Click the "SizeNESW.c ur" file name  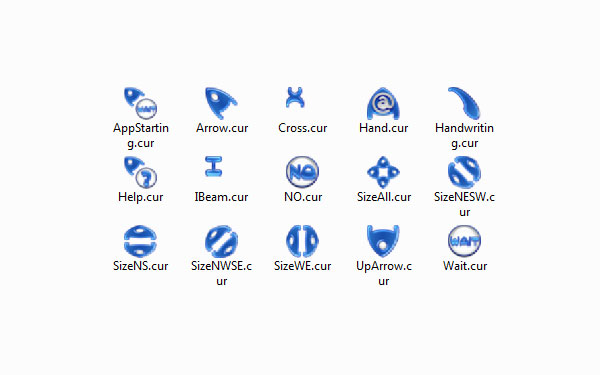[464, 204]
